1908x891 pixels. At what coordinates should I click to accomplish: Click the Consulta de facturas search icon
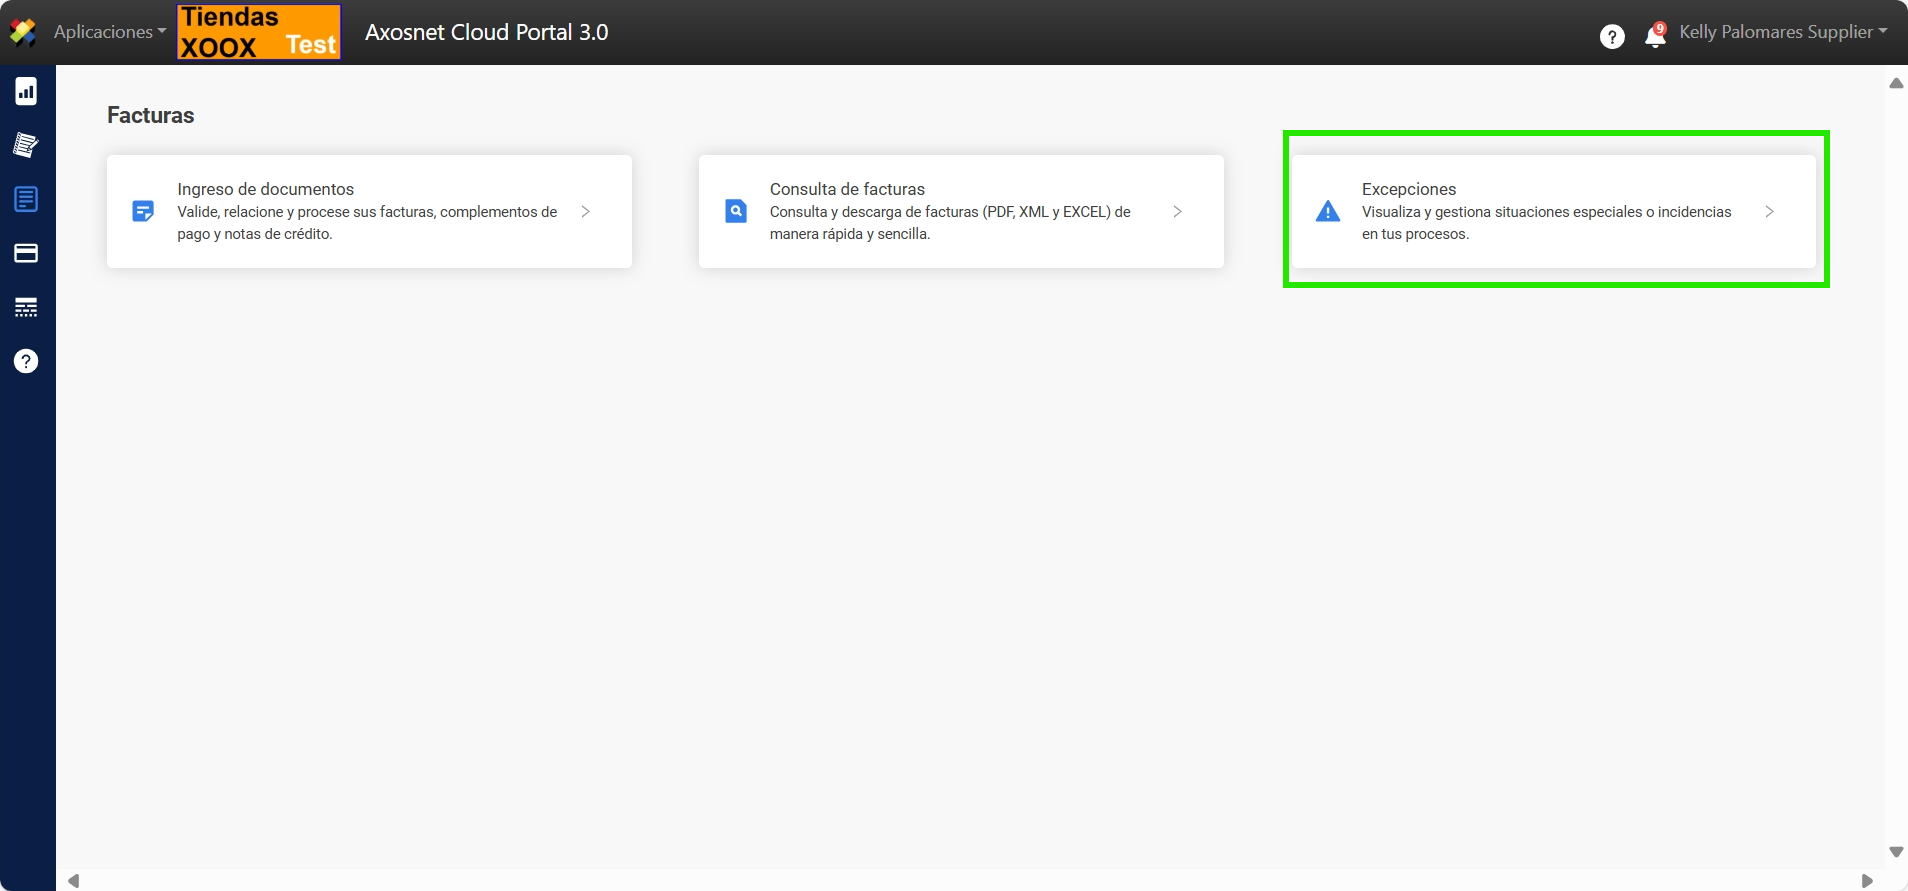coord(736,211)
